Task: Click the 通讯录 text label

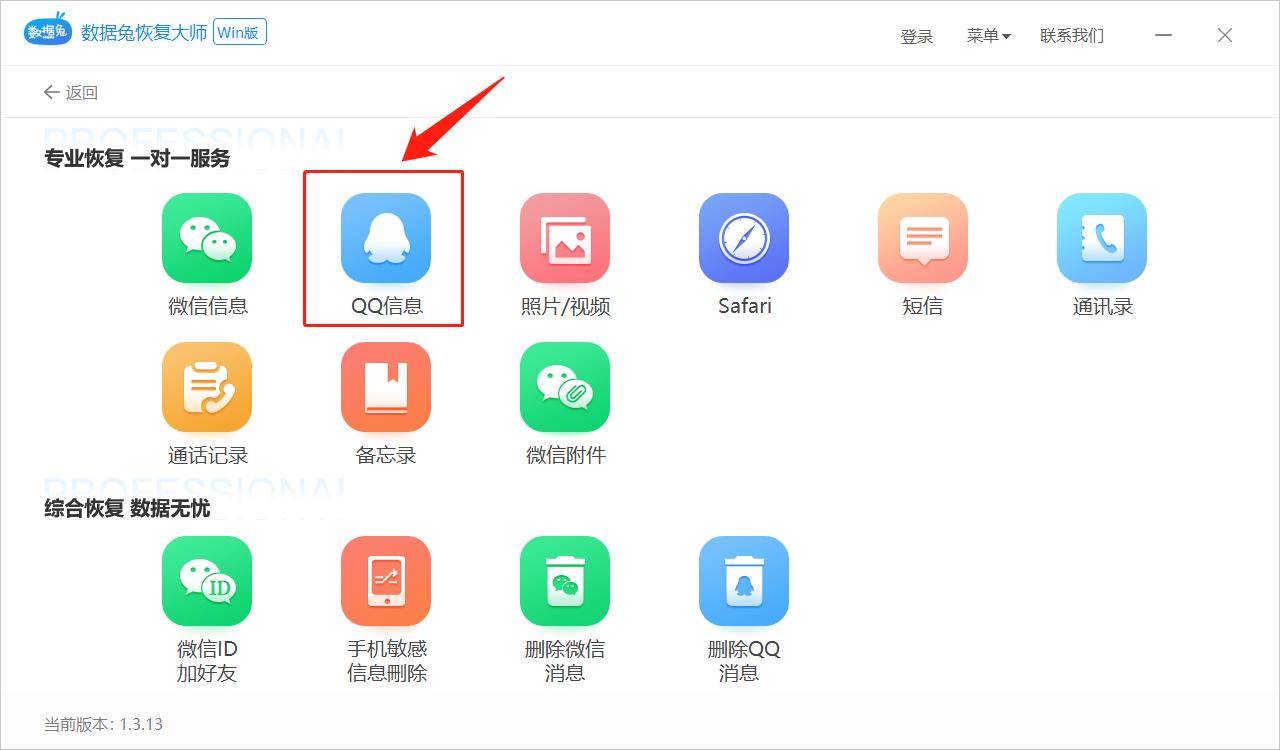Action: click(x=1103, y=306)
